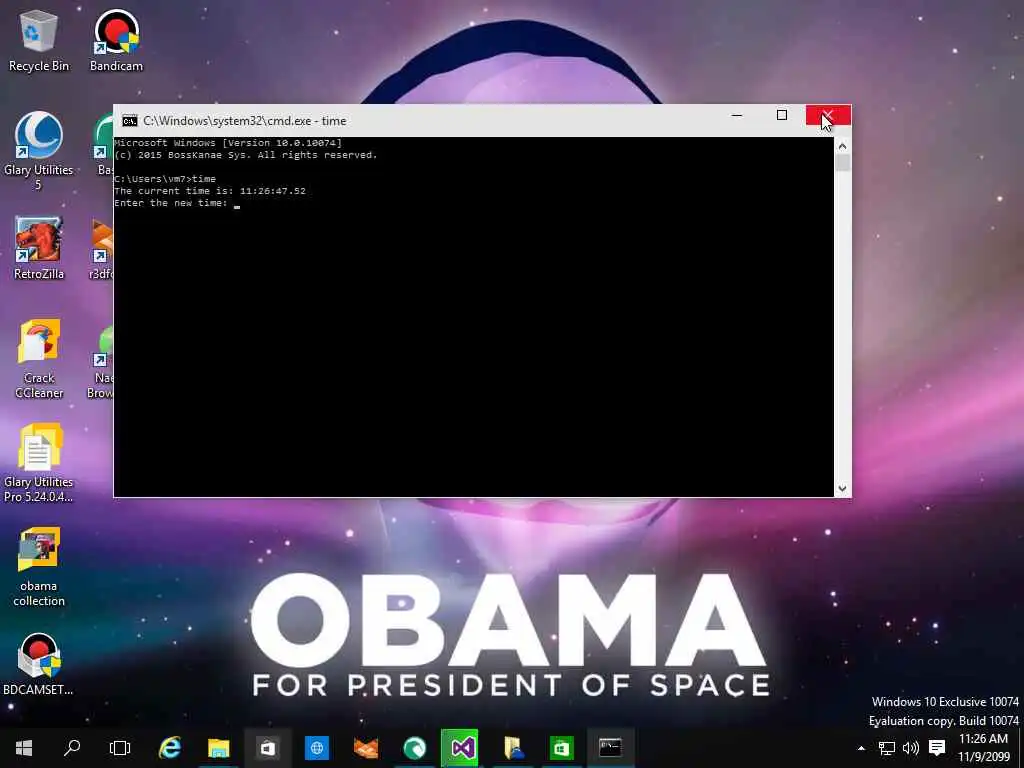
Task: Click the cmd.exe window title text
Action: 245,121
